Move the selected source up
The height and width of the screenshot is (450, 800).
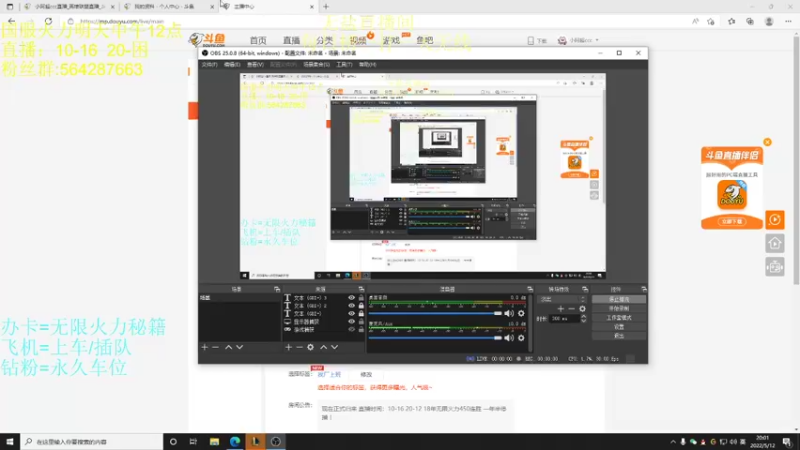tap(323, 347)
